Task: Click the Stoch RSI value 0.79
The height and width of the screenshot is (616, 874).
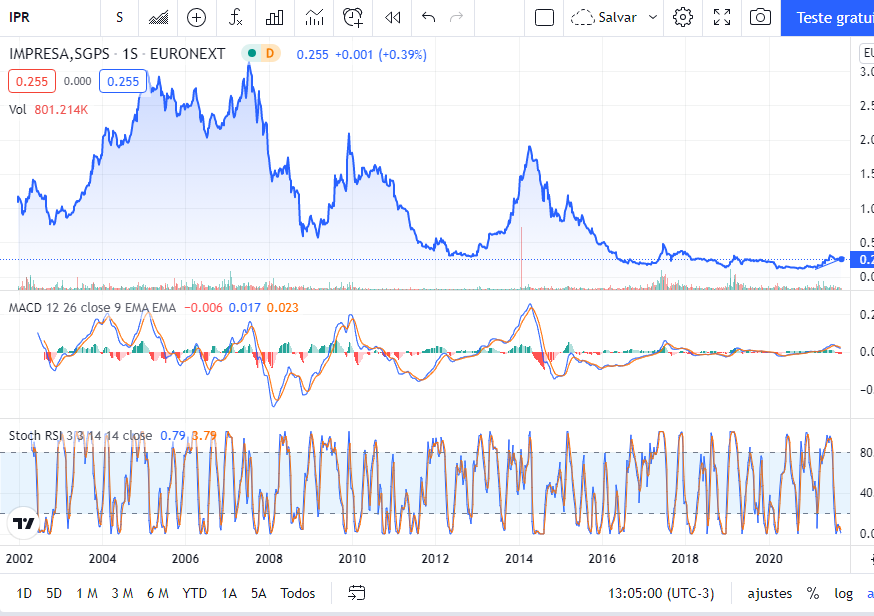Action: 173,435
